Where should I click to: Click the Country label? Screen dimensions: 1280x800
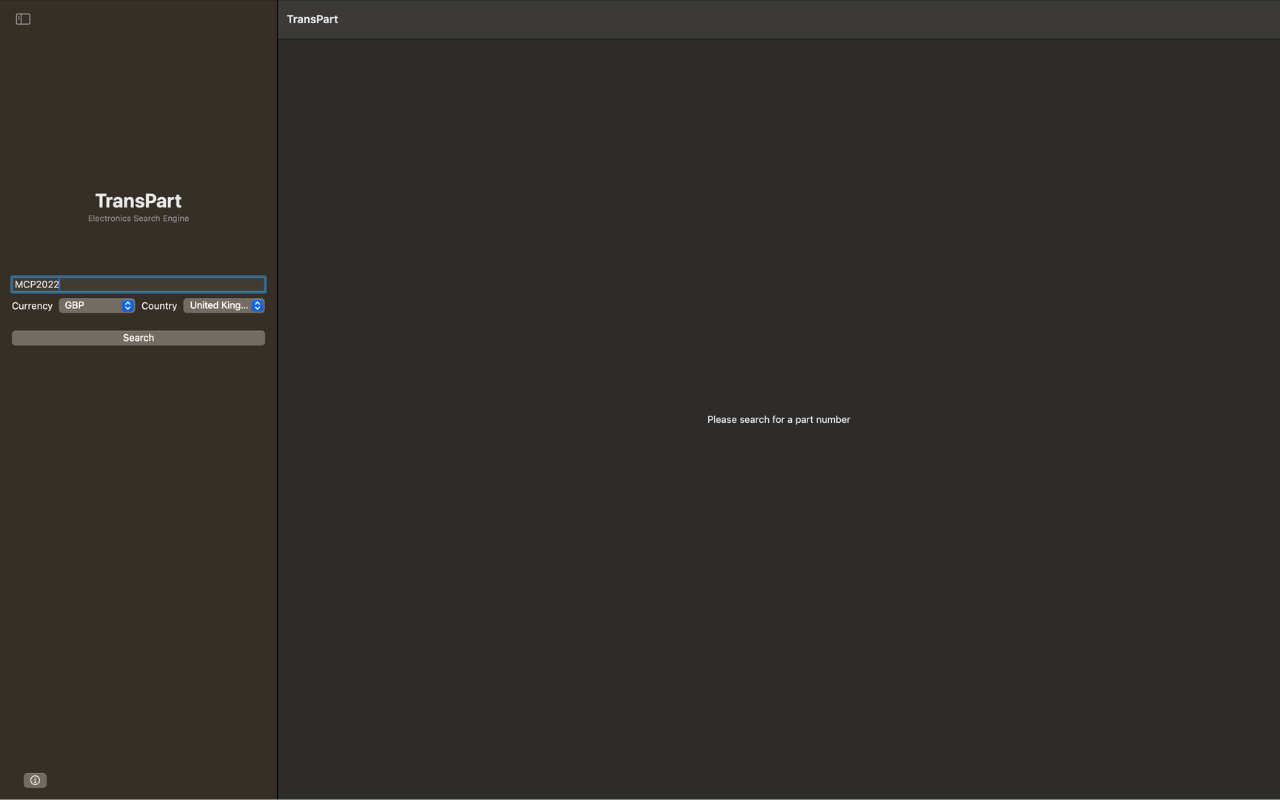tap(159, 306)
